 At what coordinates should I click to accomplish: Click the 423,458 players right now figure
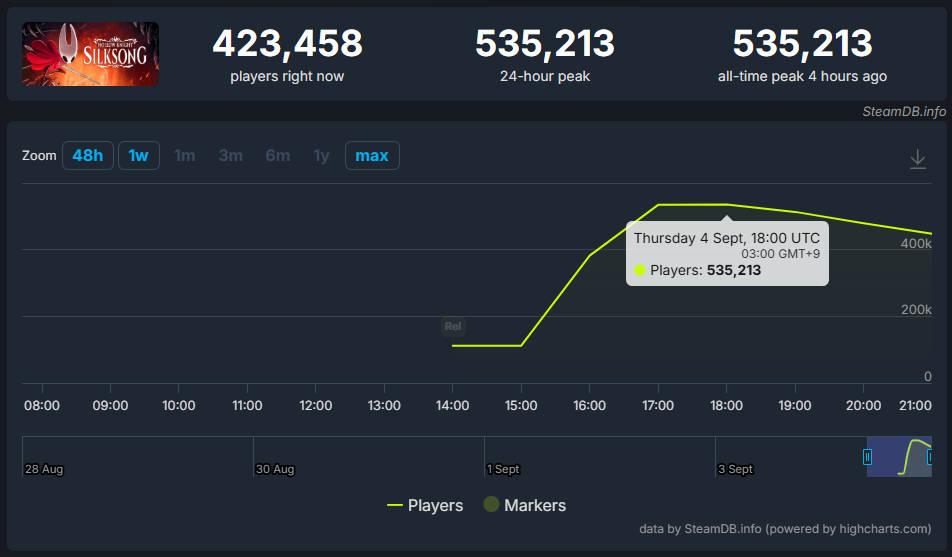coord(287,44)
